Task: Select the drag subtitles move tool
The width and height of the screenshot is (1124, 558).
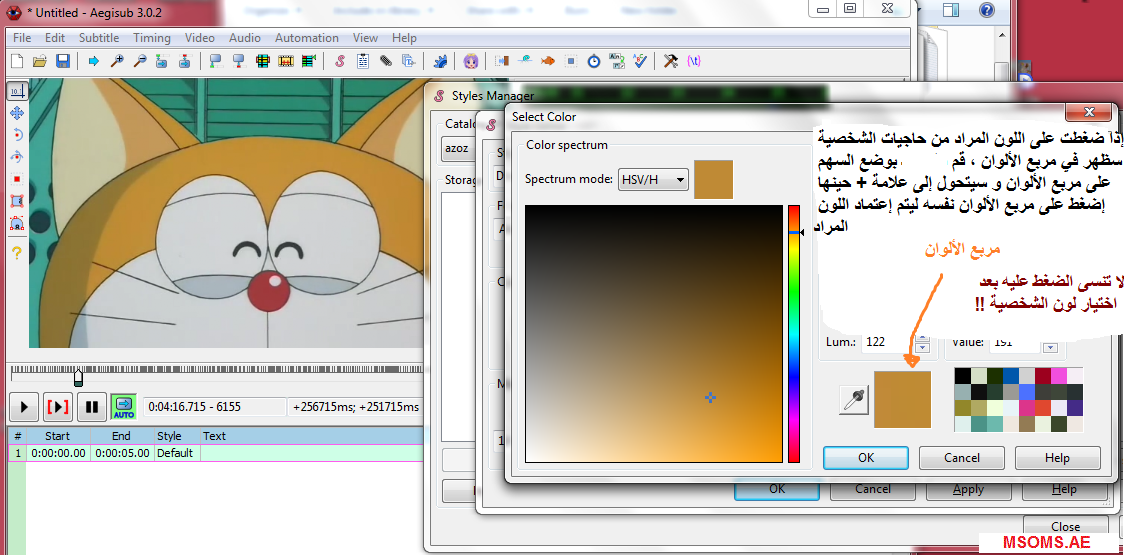Action: 16,112
